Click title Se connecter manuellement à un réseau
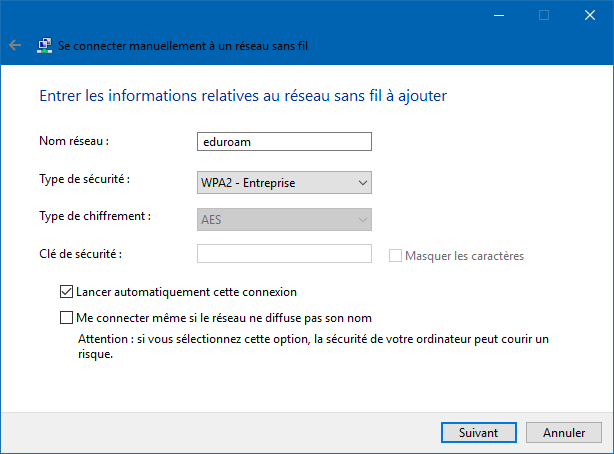This screenshot has width=614, height=454. pos(183,46)
